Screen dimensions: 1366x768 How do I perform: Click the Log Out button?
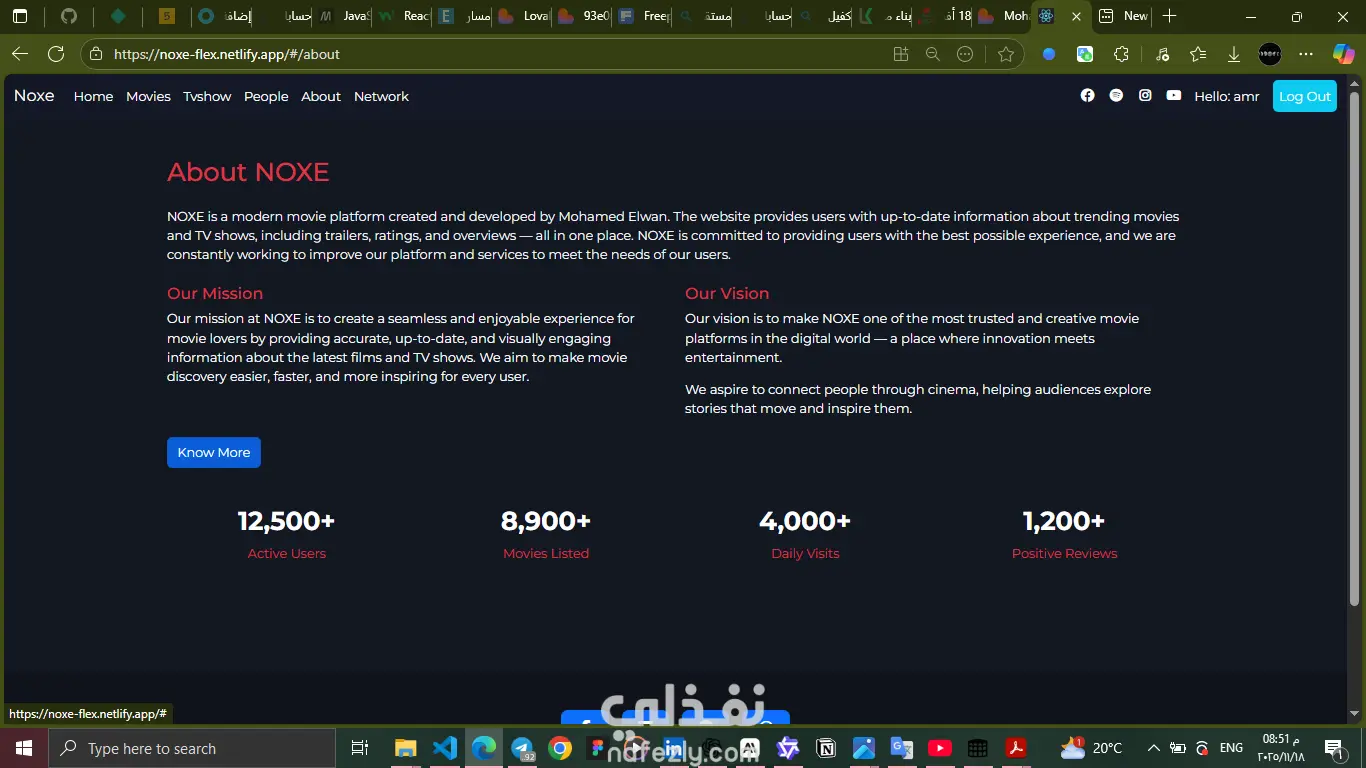coord(1305,96)
